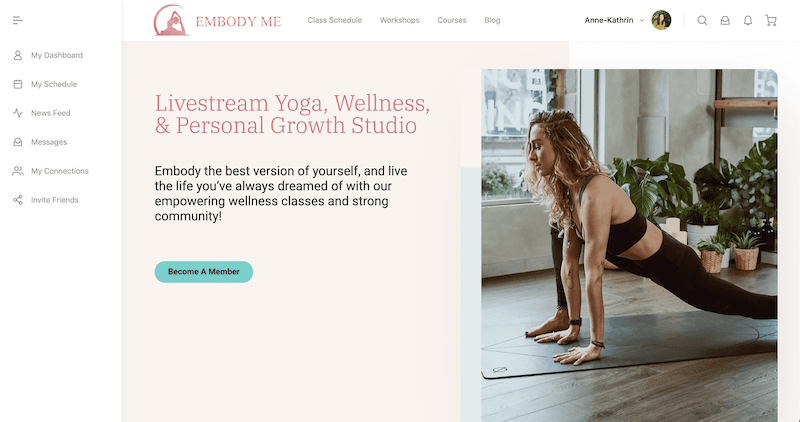Viewport: 800px width, 422px height.
Task: Click the Become A Member button
Action: 204,272
